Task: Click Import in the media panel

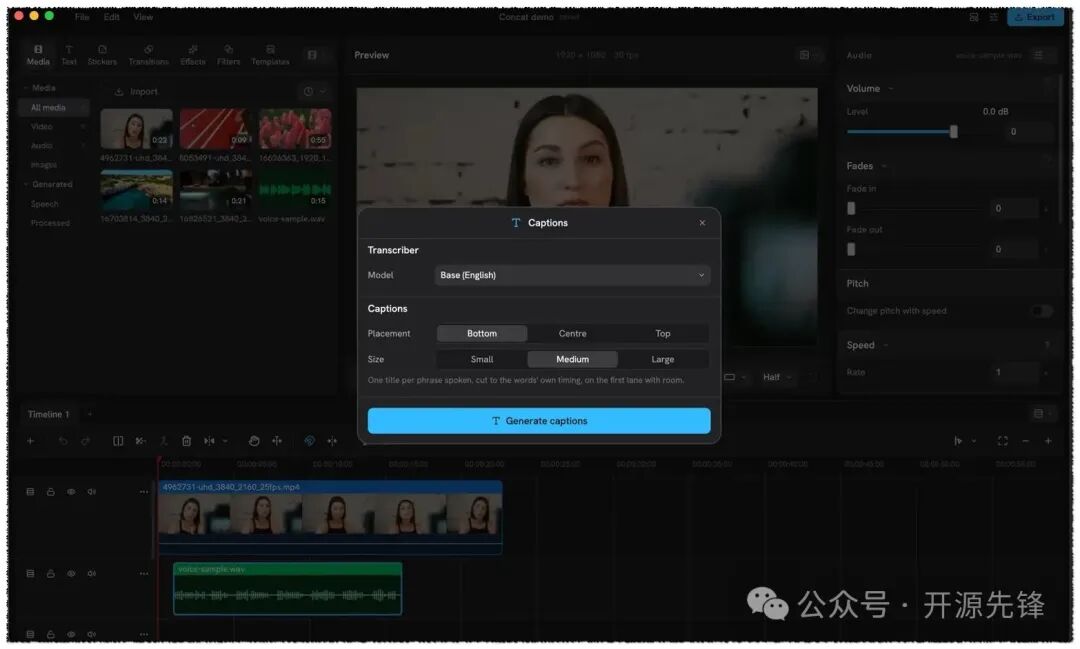Action: tap(136, 92)
